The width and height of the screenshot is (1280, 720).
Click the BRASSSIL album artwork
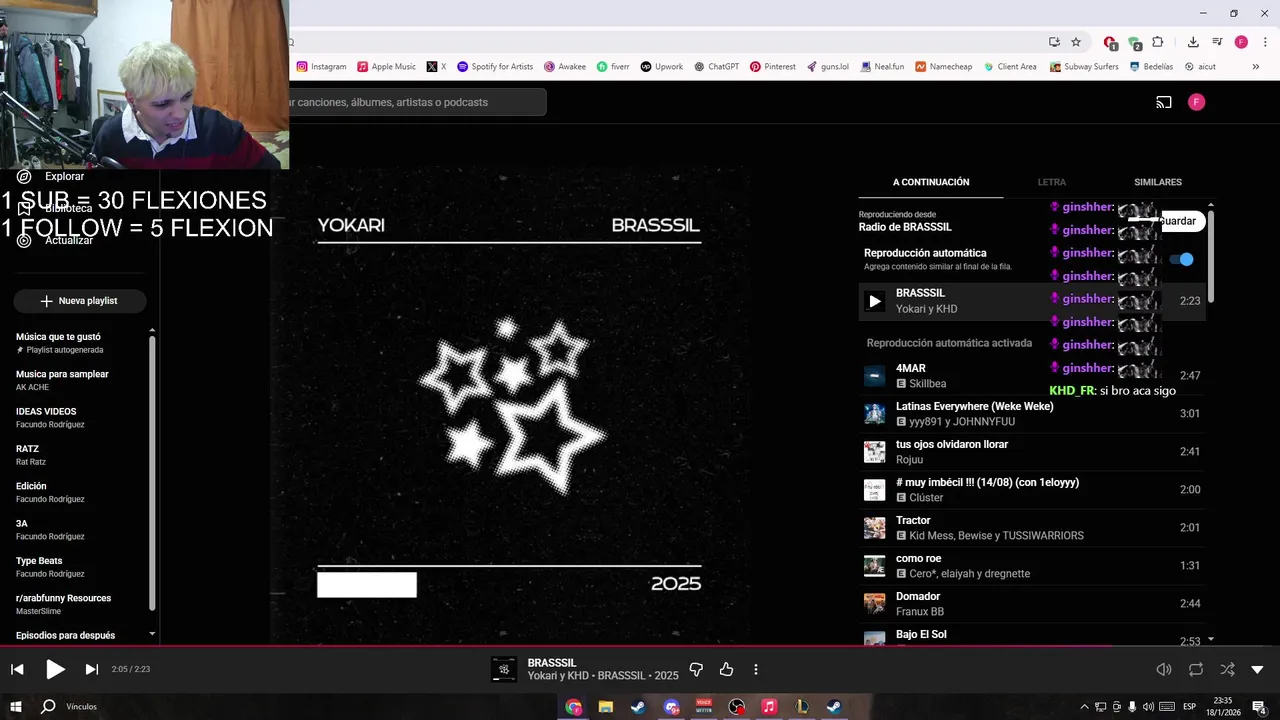509,405
